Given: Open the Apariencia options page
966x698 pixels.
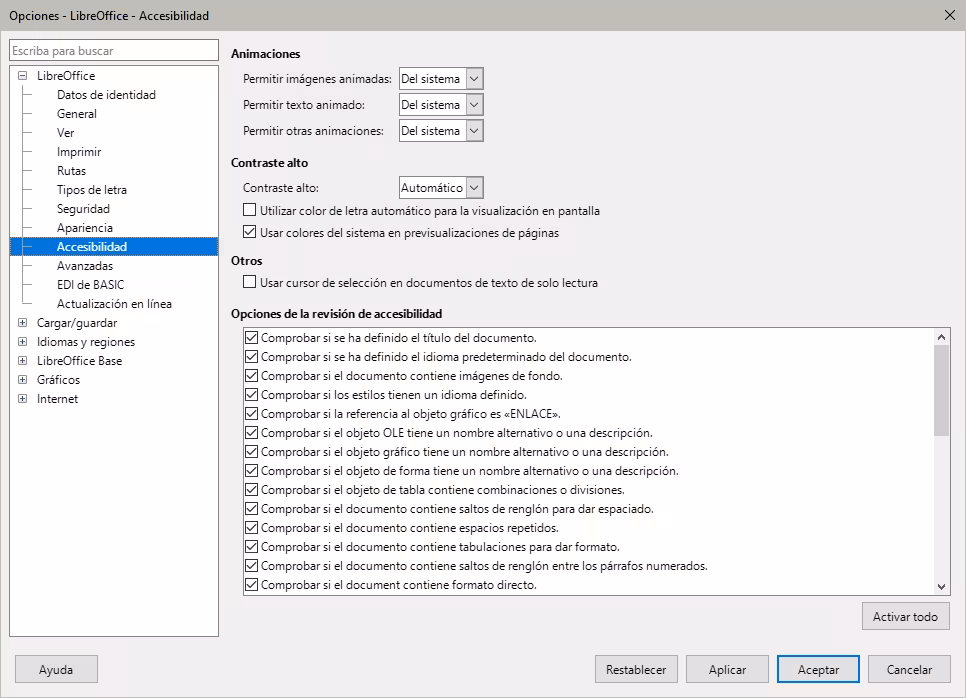Looking at the screenshot, I should [x=84, y=228].
